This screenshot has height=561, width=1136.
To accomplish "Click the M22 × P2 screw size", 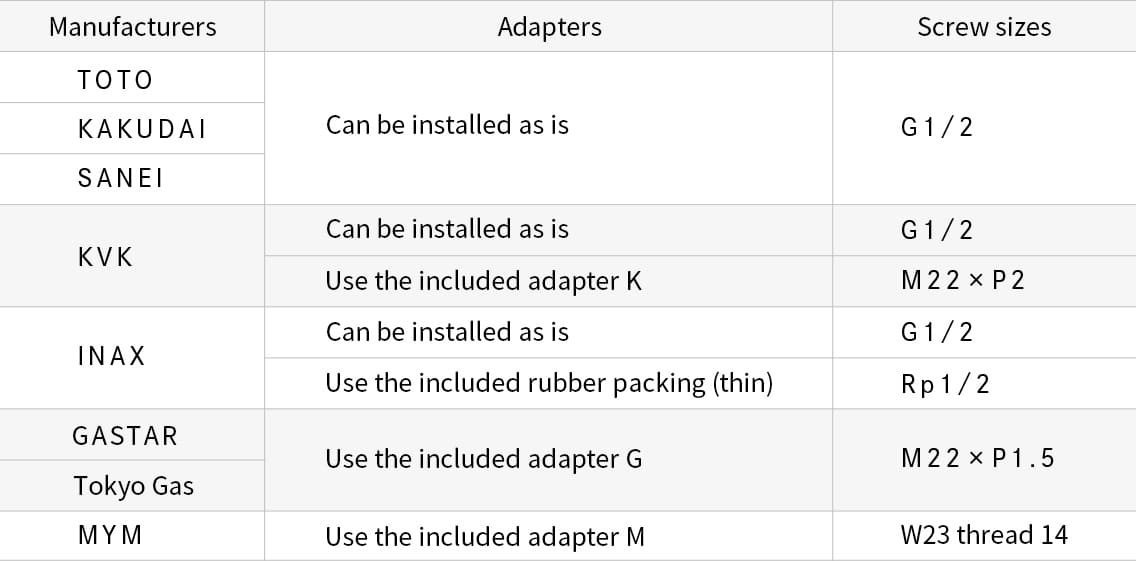I will (963, 281).
